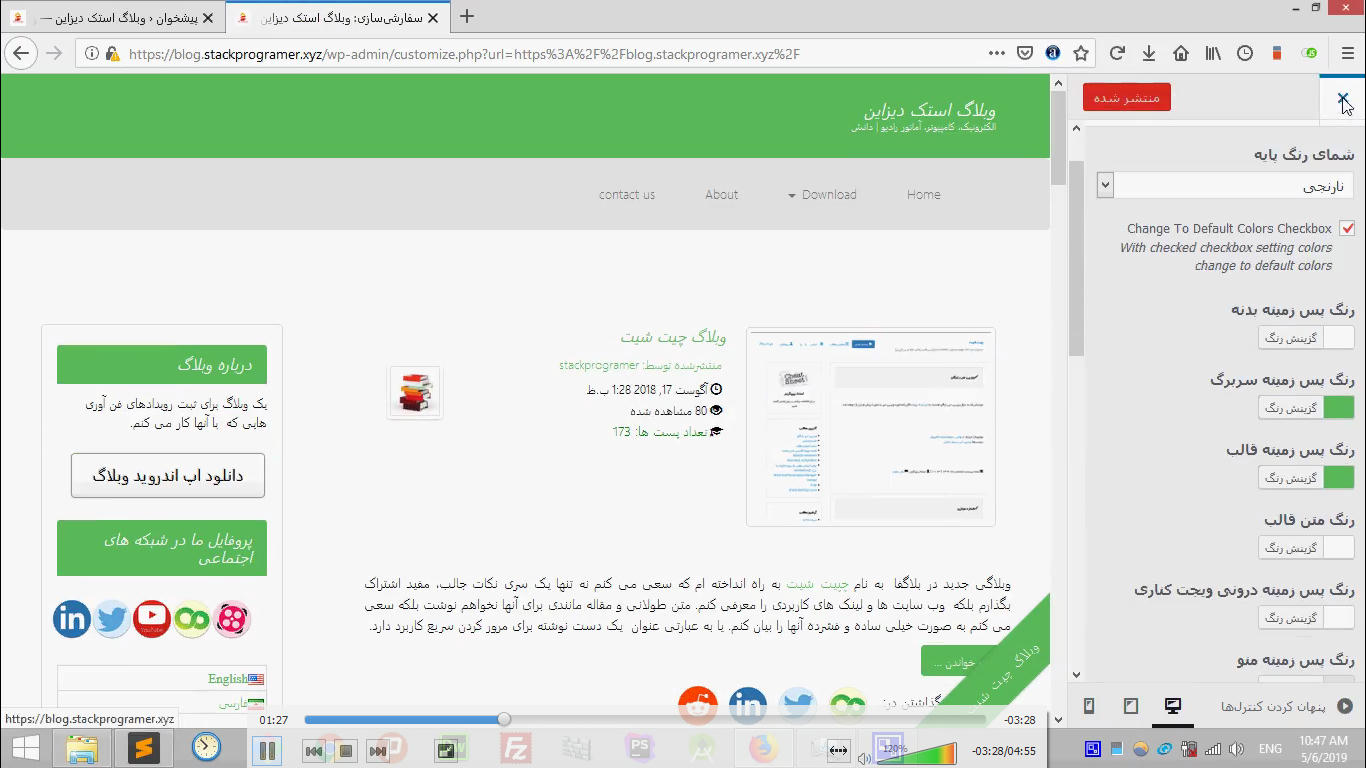Open the Twitter profile icon in sidebar
1366x768 pixels.
pyautogui.click(x=112, y=619)
